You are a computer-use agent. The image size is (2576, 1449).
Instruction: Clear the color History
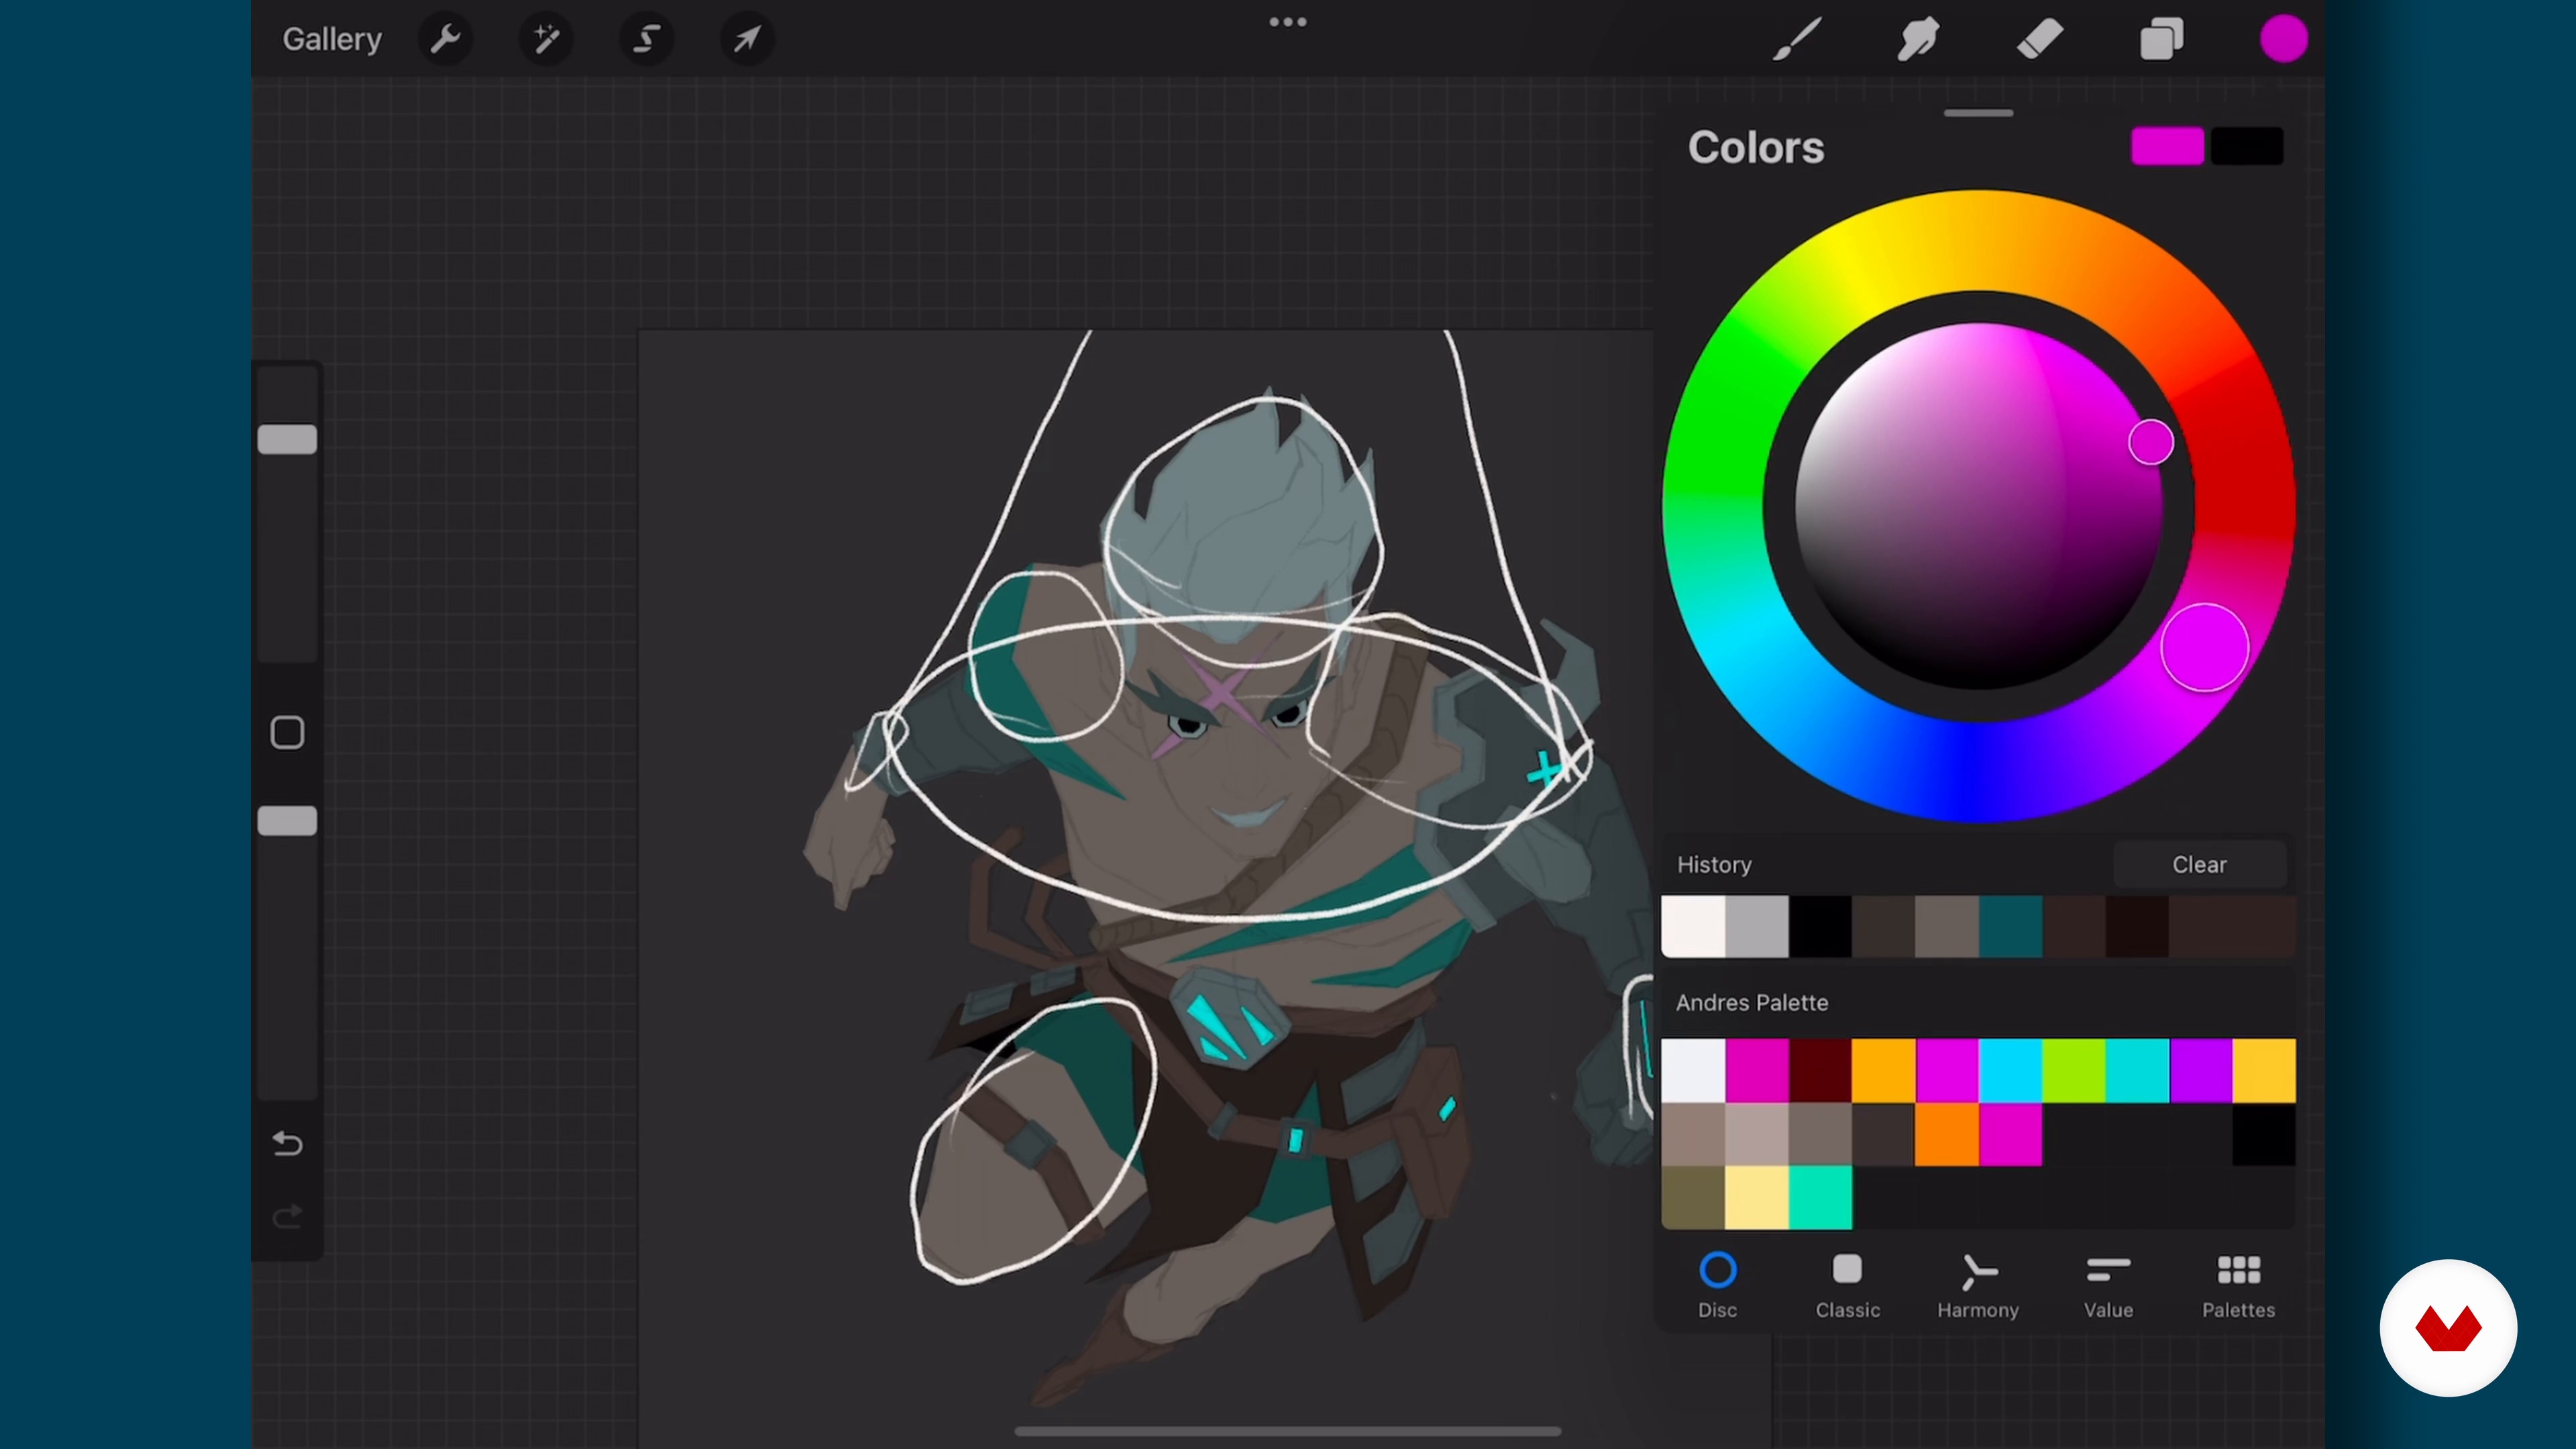click(2199, 864)
